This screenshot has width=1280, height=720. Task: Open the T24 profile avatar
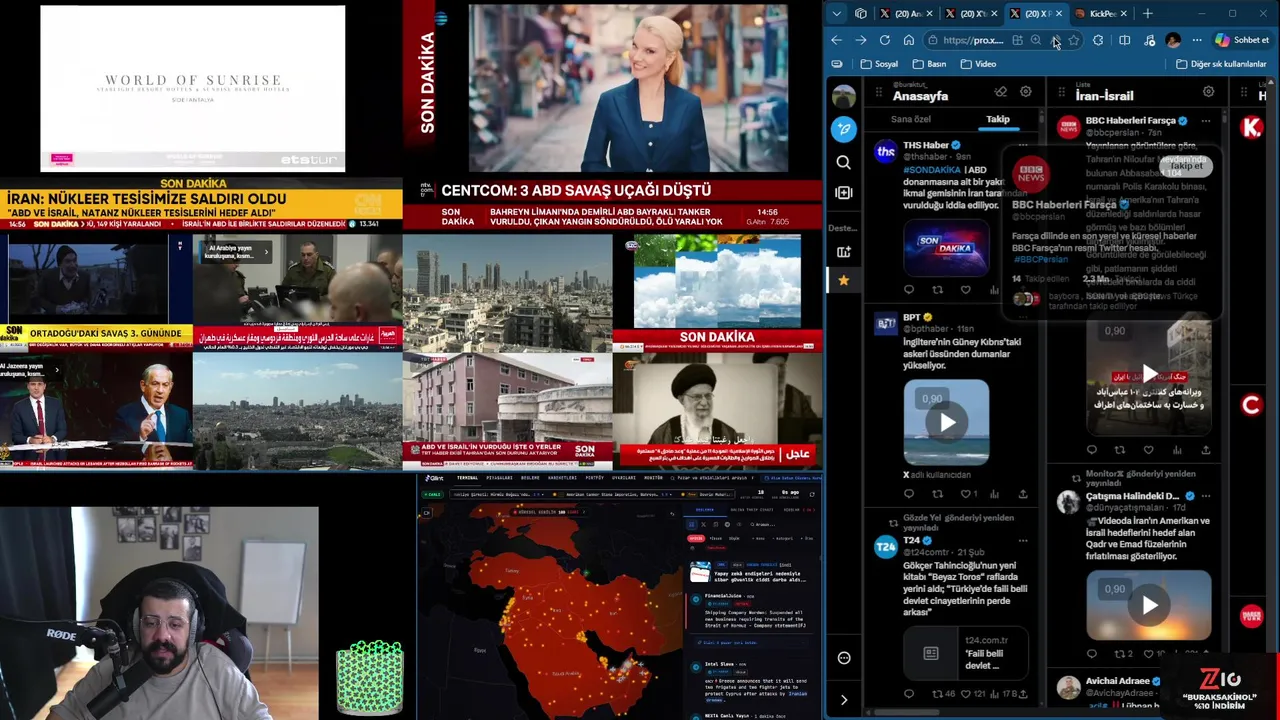pos(885,546)
